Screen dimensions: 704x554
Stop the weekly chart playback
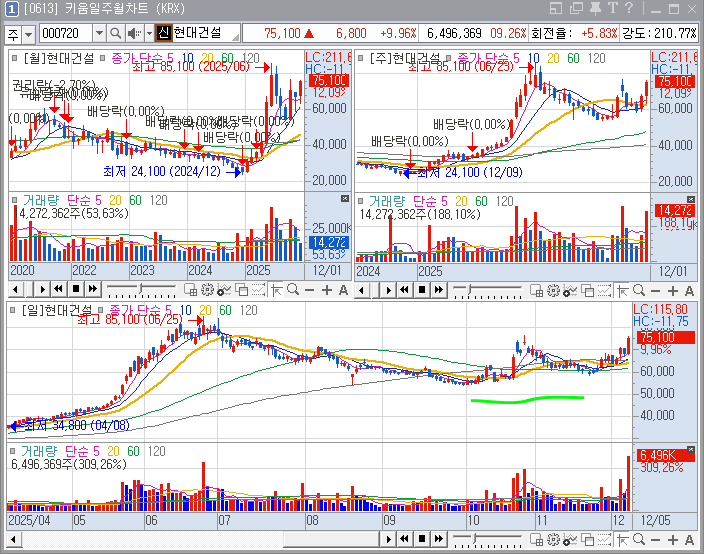422,290
